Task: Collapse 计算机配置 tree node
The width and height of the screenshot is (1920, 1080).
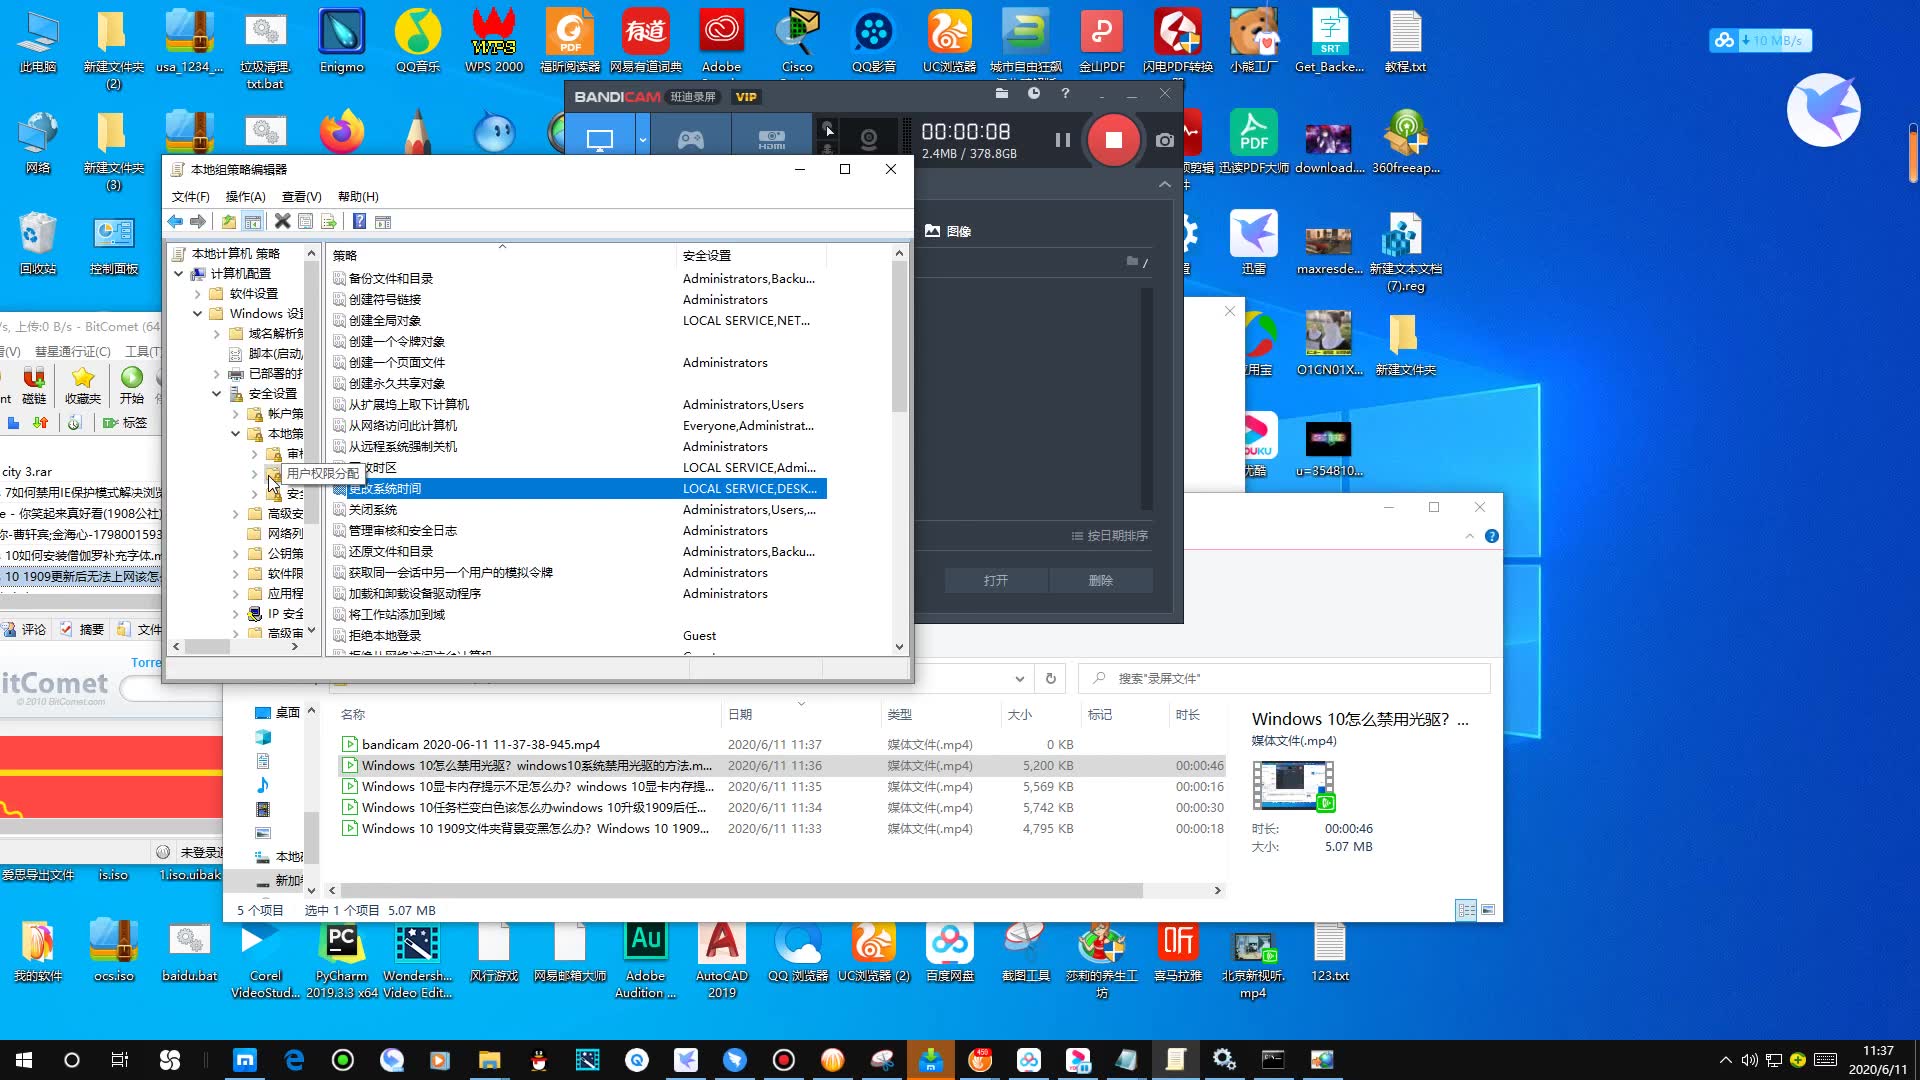Action: click(178, 273)
